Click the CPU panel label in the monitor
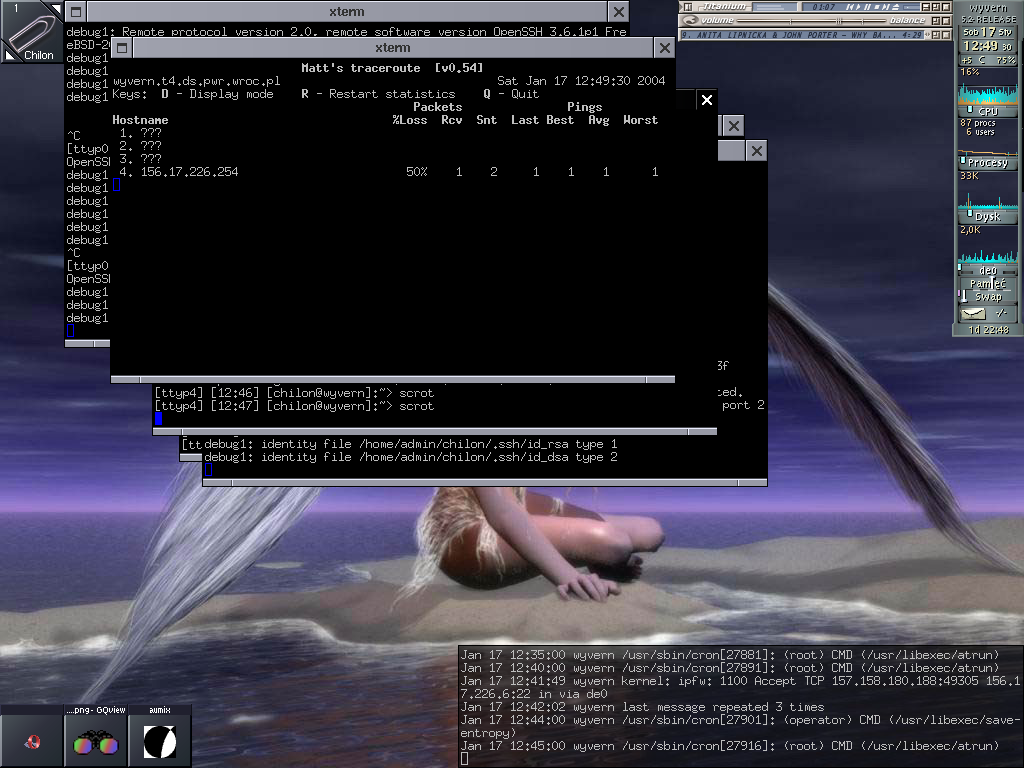The image size is (1024, 768). 987,111
